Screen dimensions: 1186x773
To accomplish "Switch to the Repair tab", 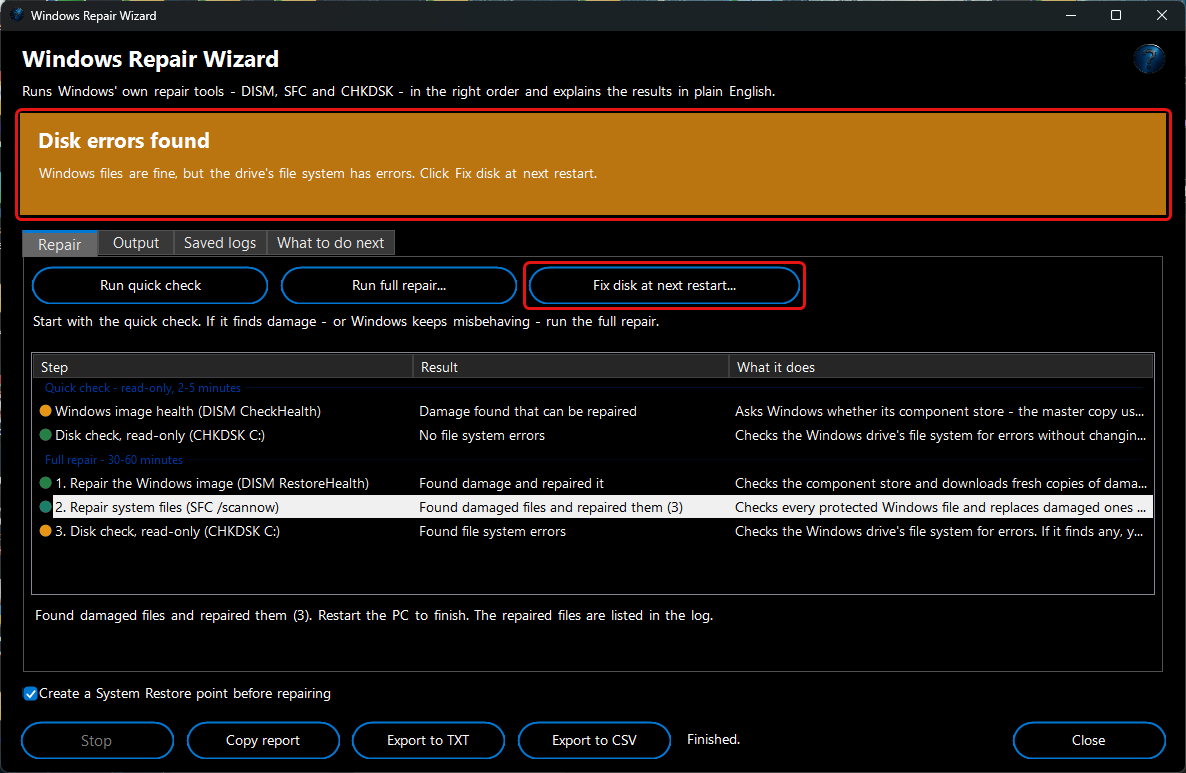I will (60, 244).
